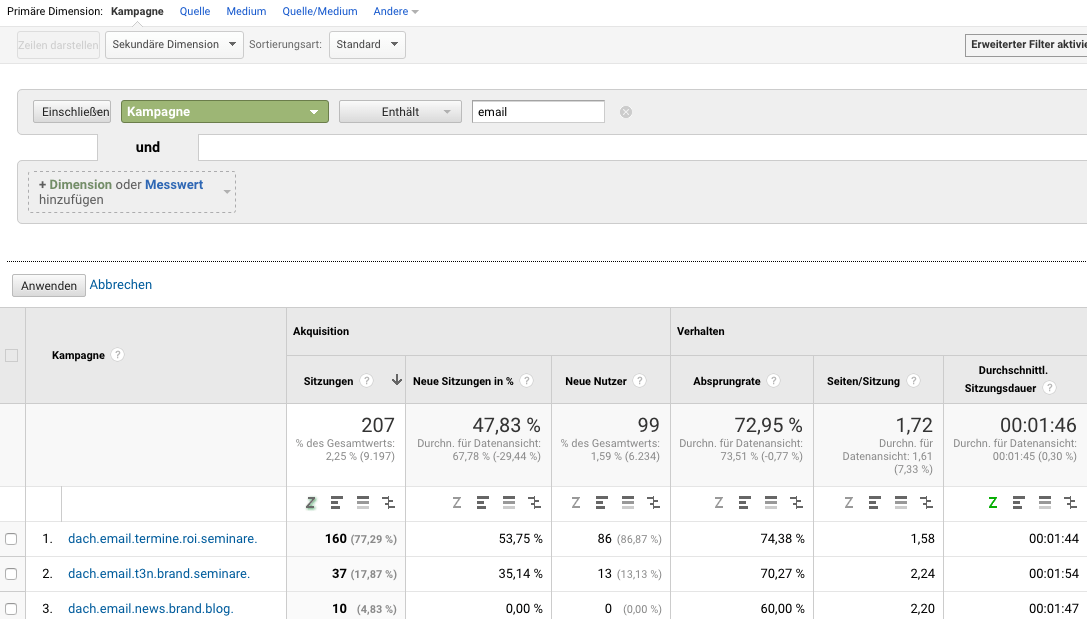Expand the green Kampagne dimension dropdown

tap(224, 112)
